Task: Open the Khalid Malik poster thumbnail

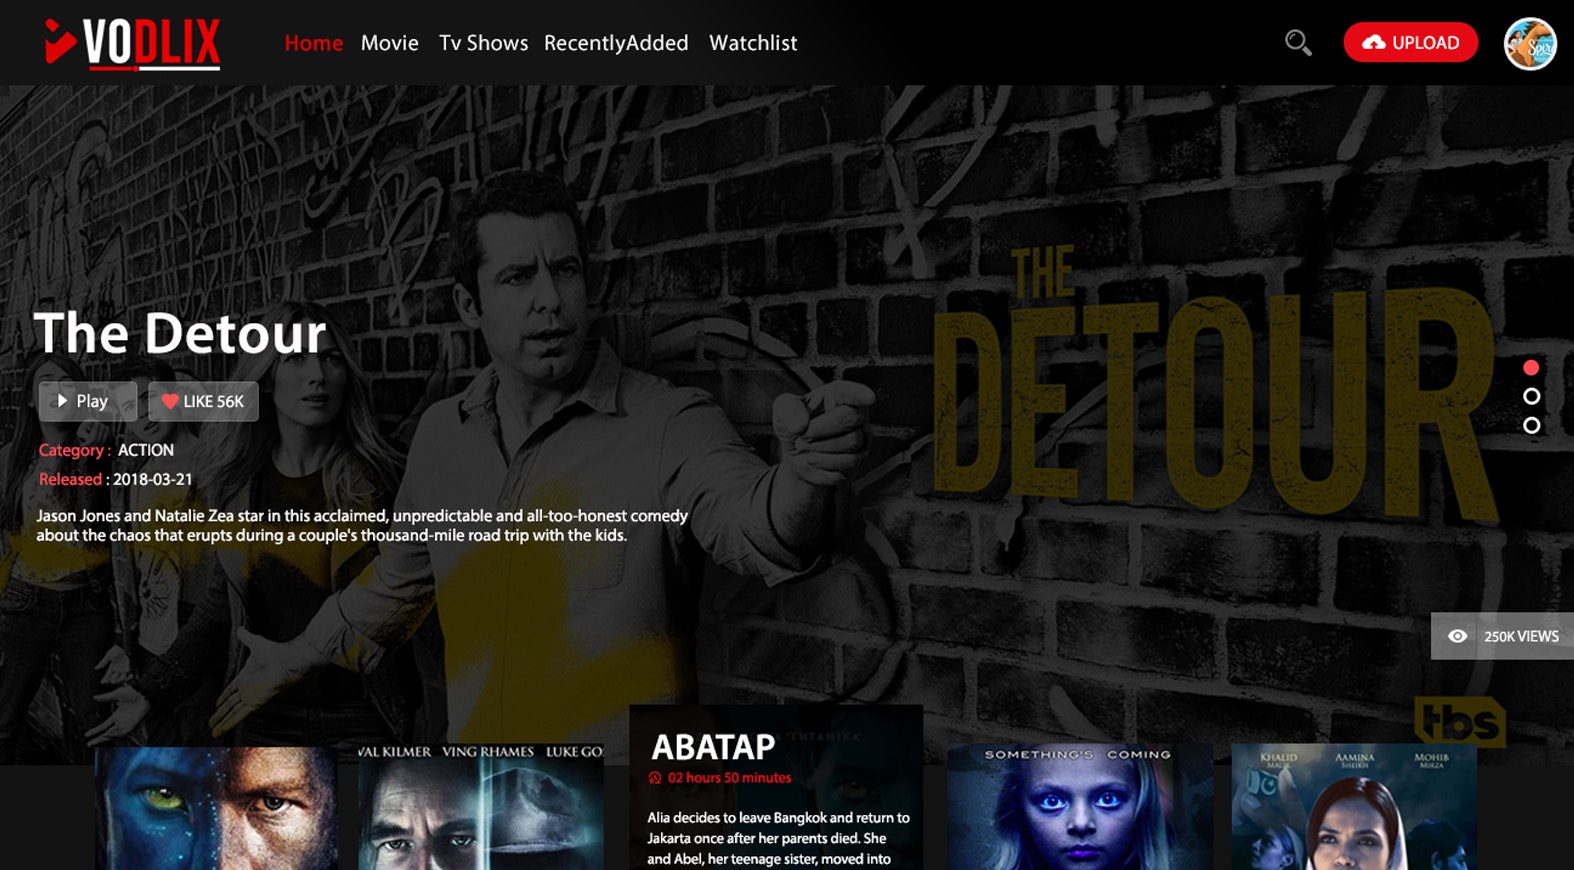Action: (1354, 806)
